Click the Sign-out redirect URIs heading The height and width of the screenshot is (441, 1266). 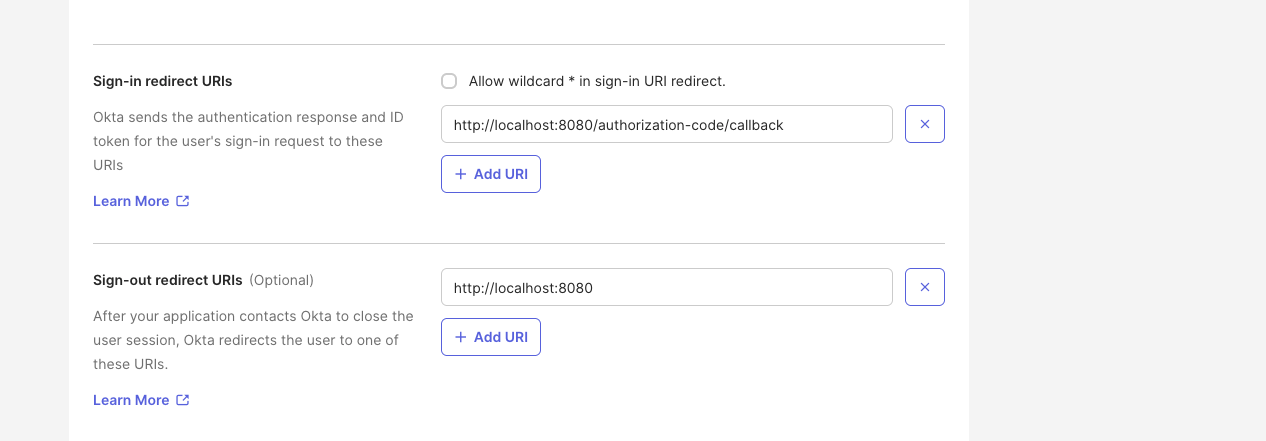pos(167,280)
